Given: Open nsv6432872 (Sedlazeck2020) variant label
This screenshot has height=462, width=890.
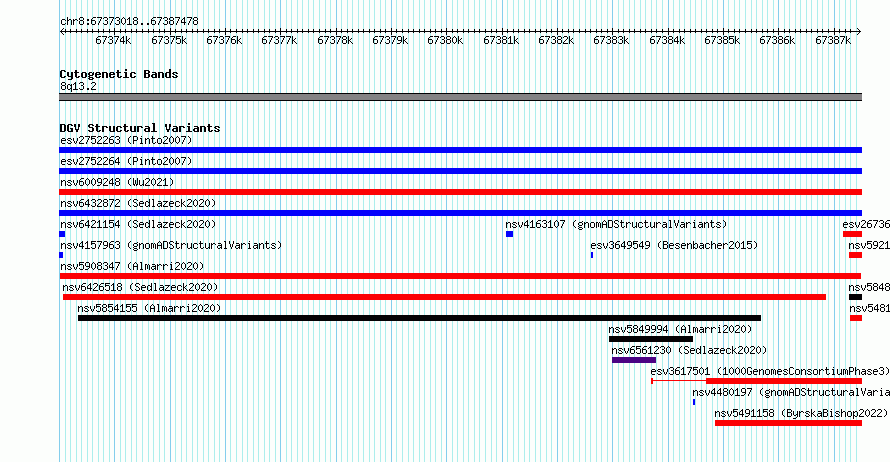Looking at the screenshot, I should pyautogui.click(x=138, y=203).
